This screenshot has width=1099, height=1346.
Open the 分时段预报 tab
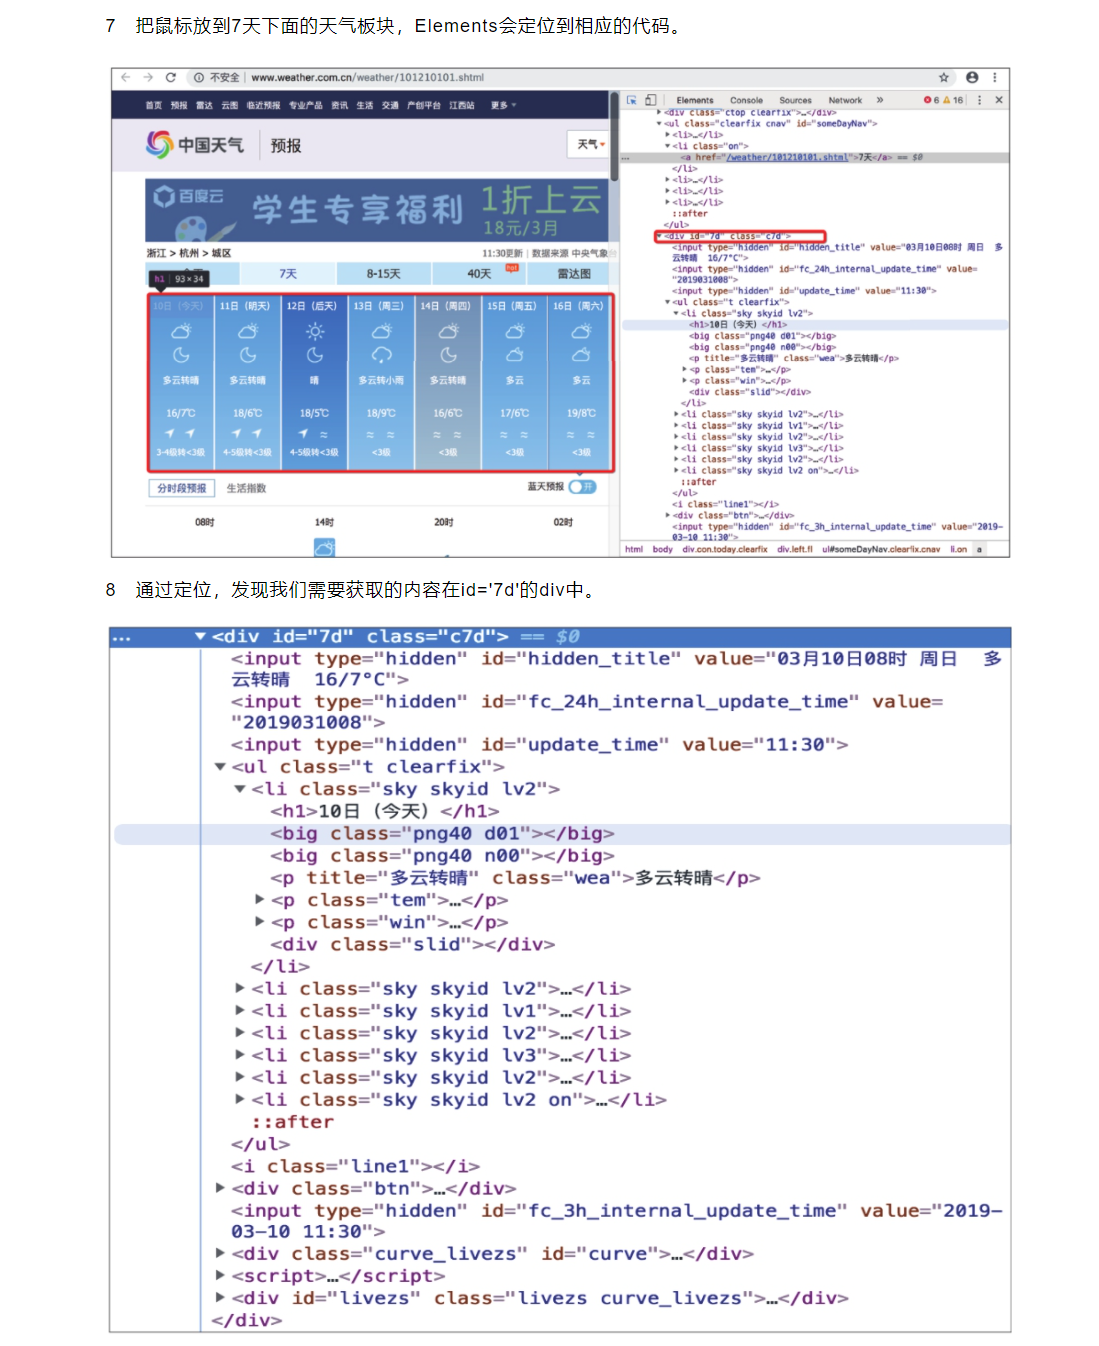pos(182,488)
